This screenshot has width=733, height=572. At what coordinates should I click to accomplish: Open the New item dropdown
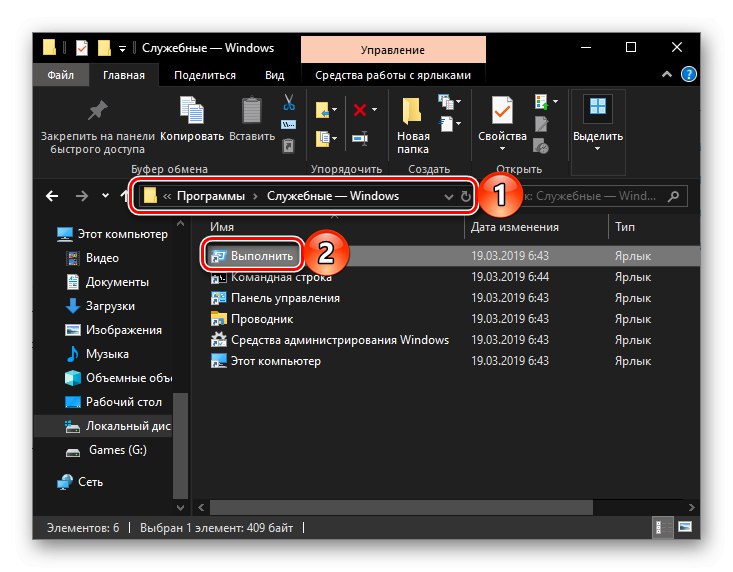(450, 101)
